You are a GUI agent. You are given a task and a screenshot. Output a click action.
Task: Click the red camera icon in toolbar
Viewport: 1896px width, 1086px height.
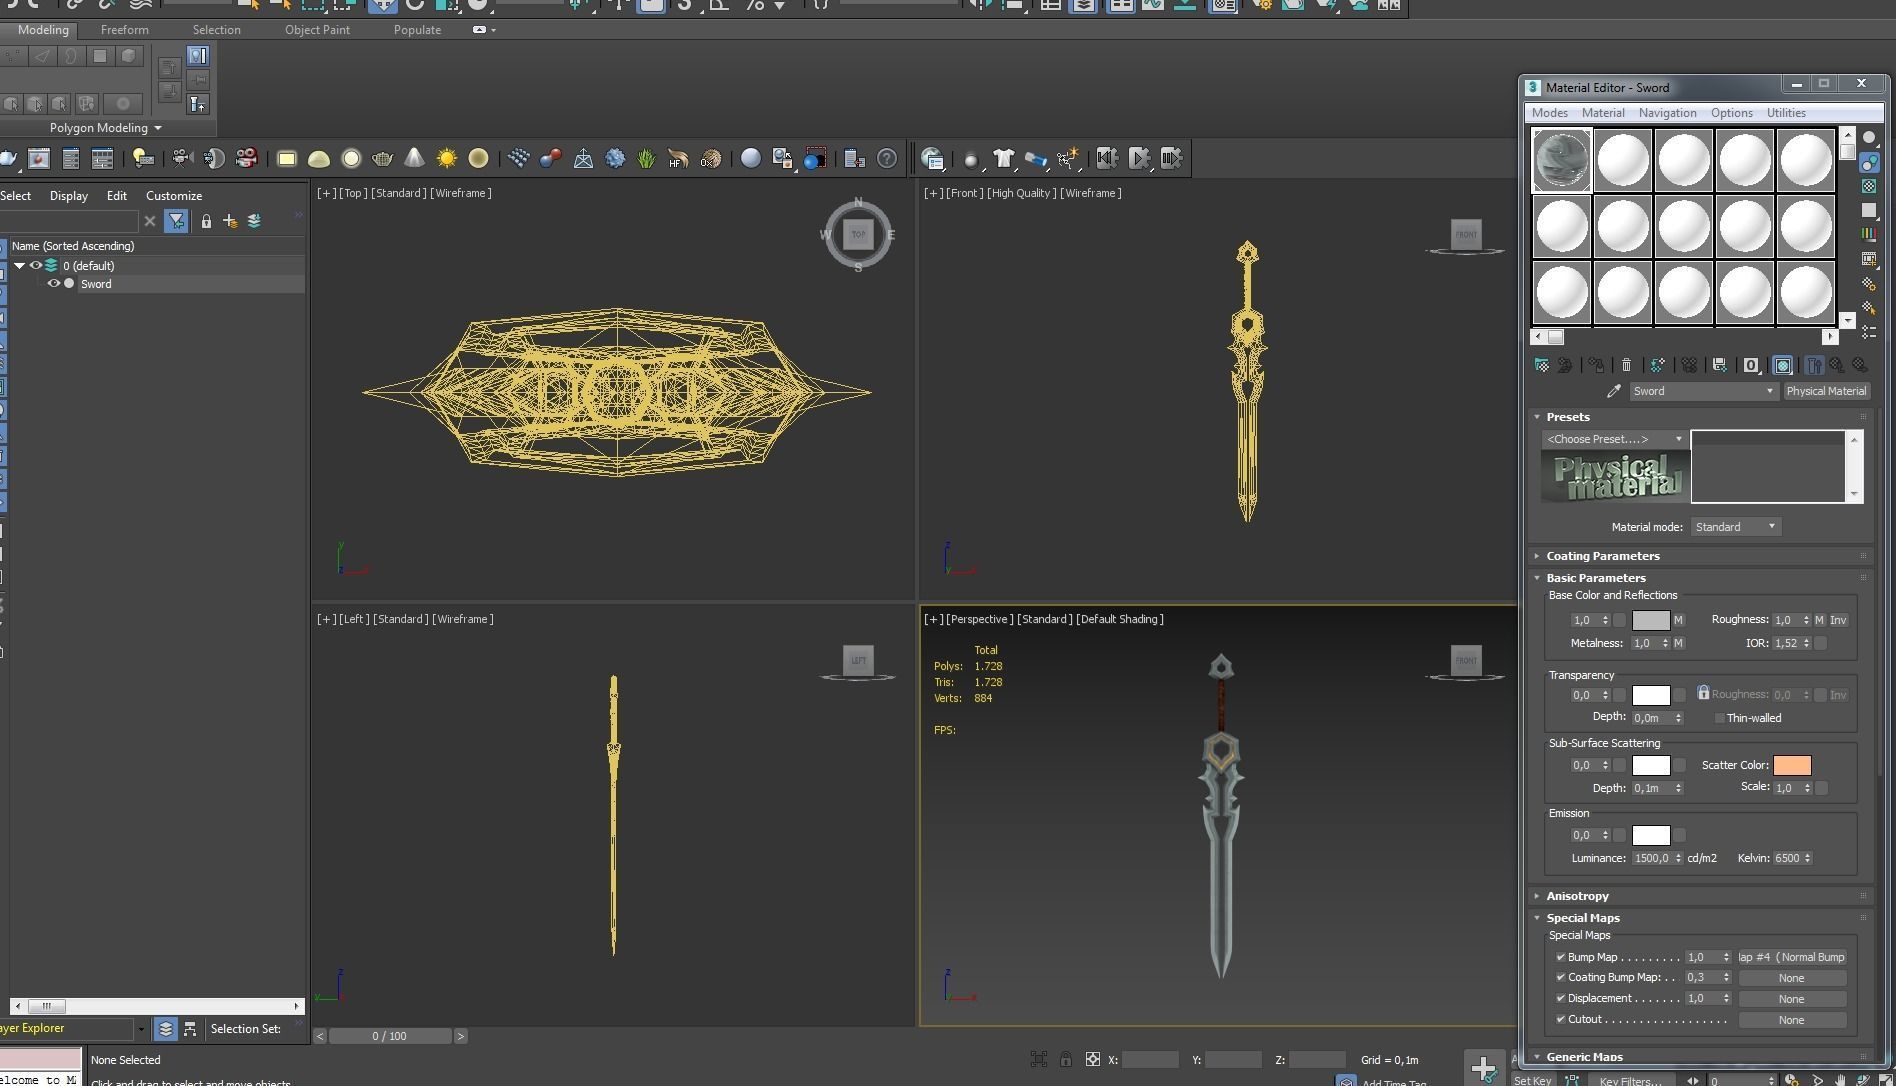[246, 158]
